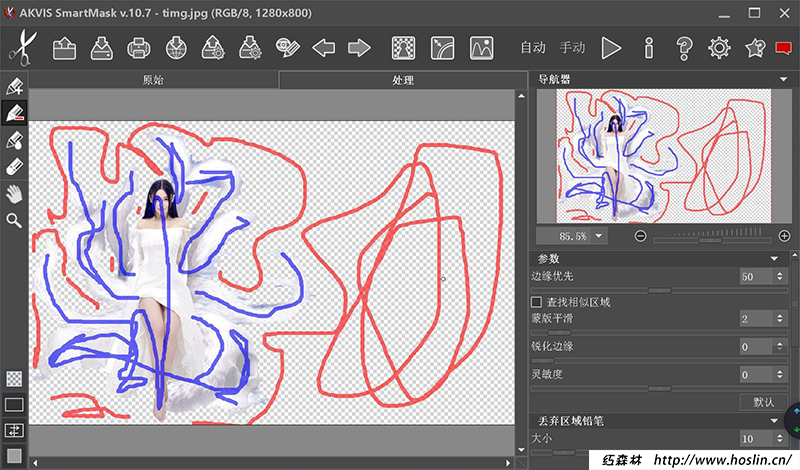Click the 蒙版平滑 slider
This screenshot has width=800, height=470.
click(659, 333)
